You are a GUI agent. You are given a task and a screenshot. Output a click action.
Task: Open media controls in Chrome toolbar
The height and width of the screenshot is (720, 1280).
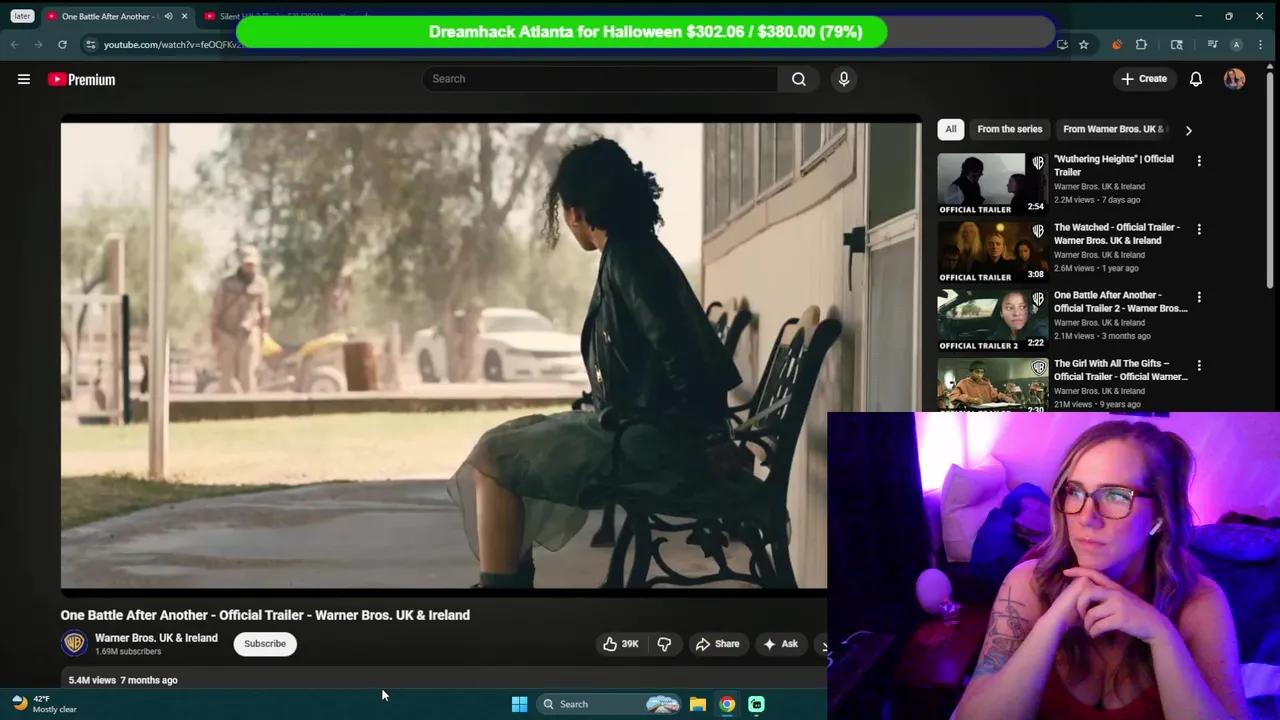(x=1212, y=44)
